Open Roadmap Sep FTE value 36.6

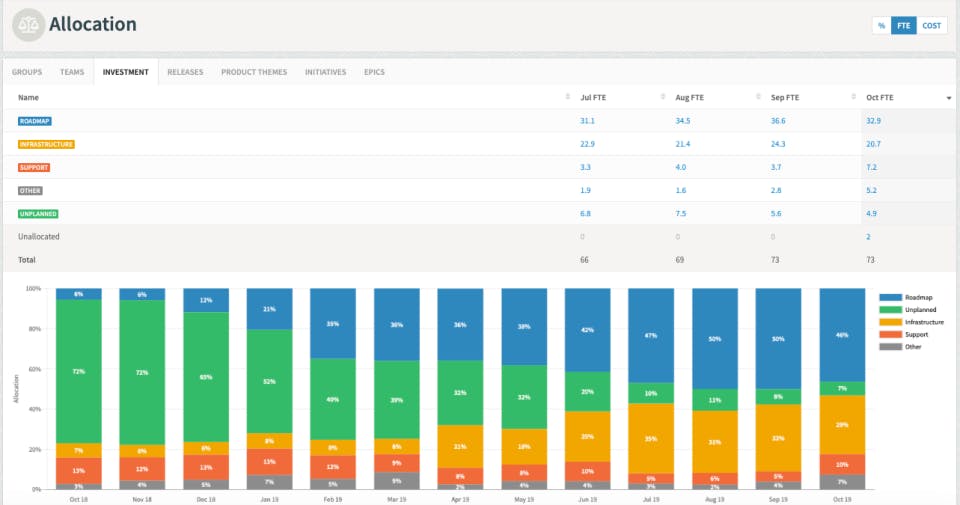pos(778,121)
